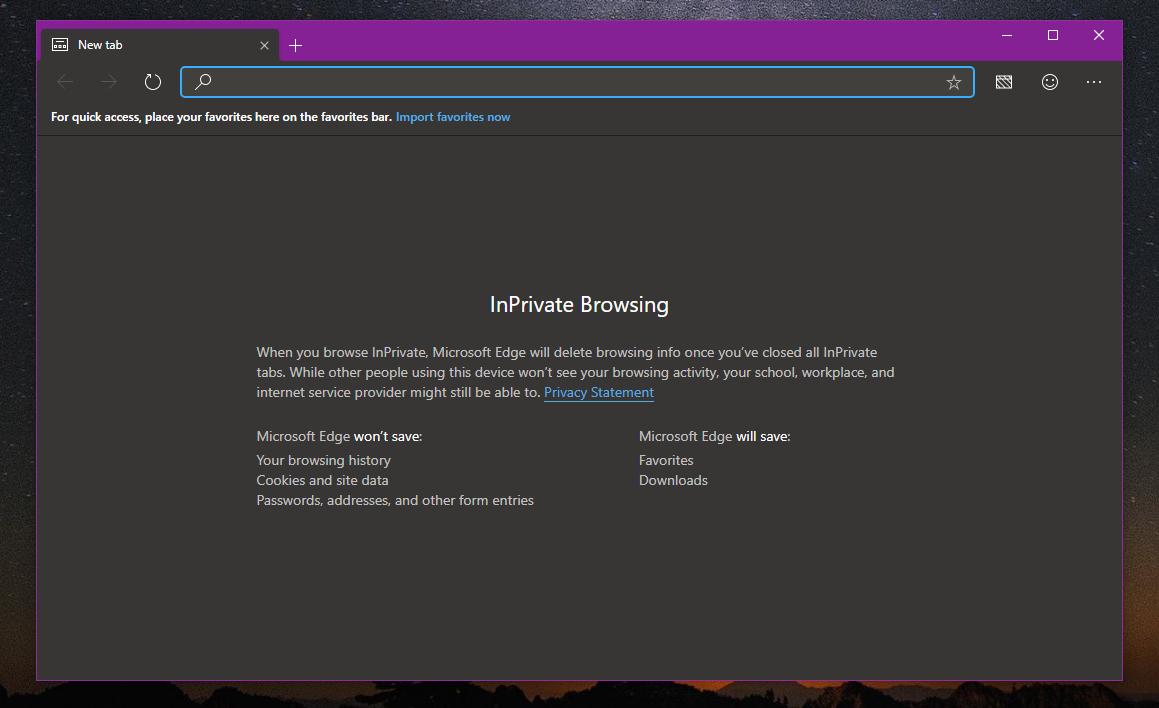Image resolution: width=1159 pixels, height=708 pixels.
Task: Refresh the page with the reload icon
Action: [152, 82]
